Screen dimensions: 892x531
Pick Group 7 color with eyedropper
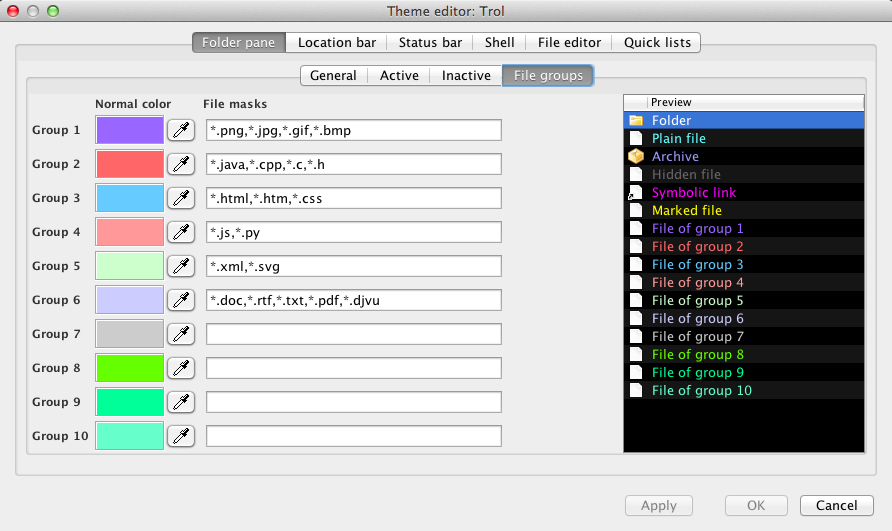coord(181,334)
